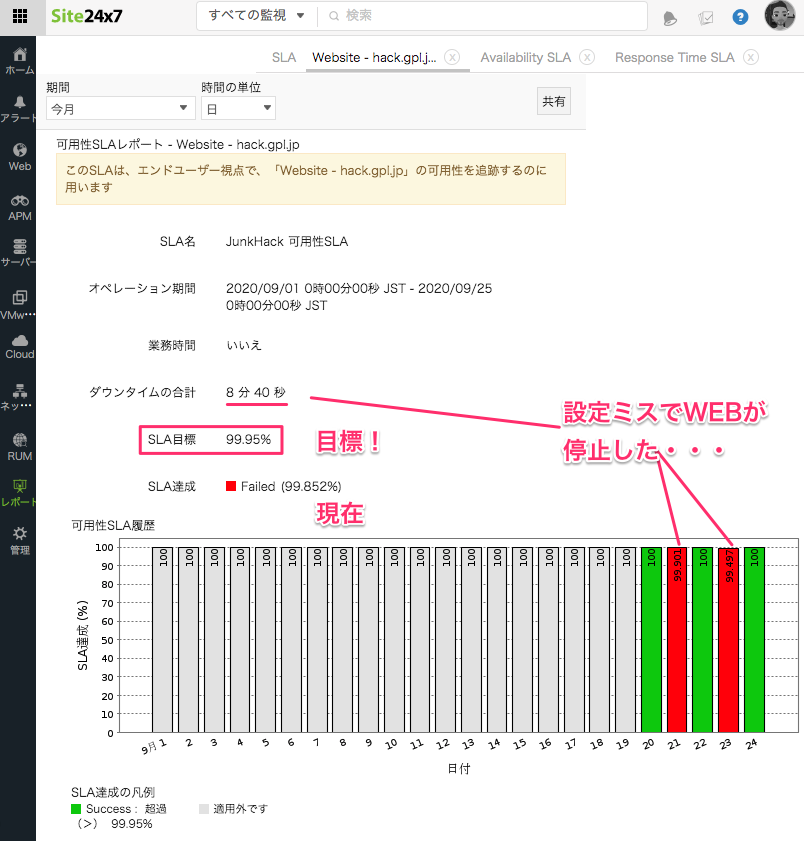The height and width of the screenshot is (841, 804).
Task: Open the すべての監視 filter dropdown
Action: [257, 16]
